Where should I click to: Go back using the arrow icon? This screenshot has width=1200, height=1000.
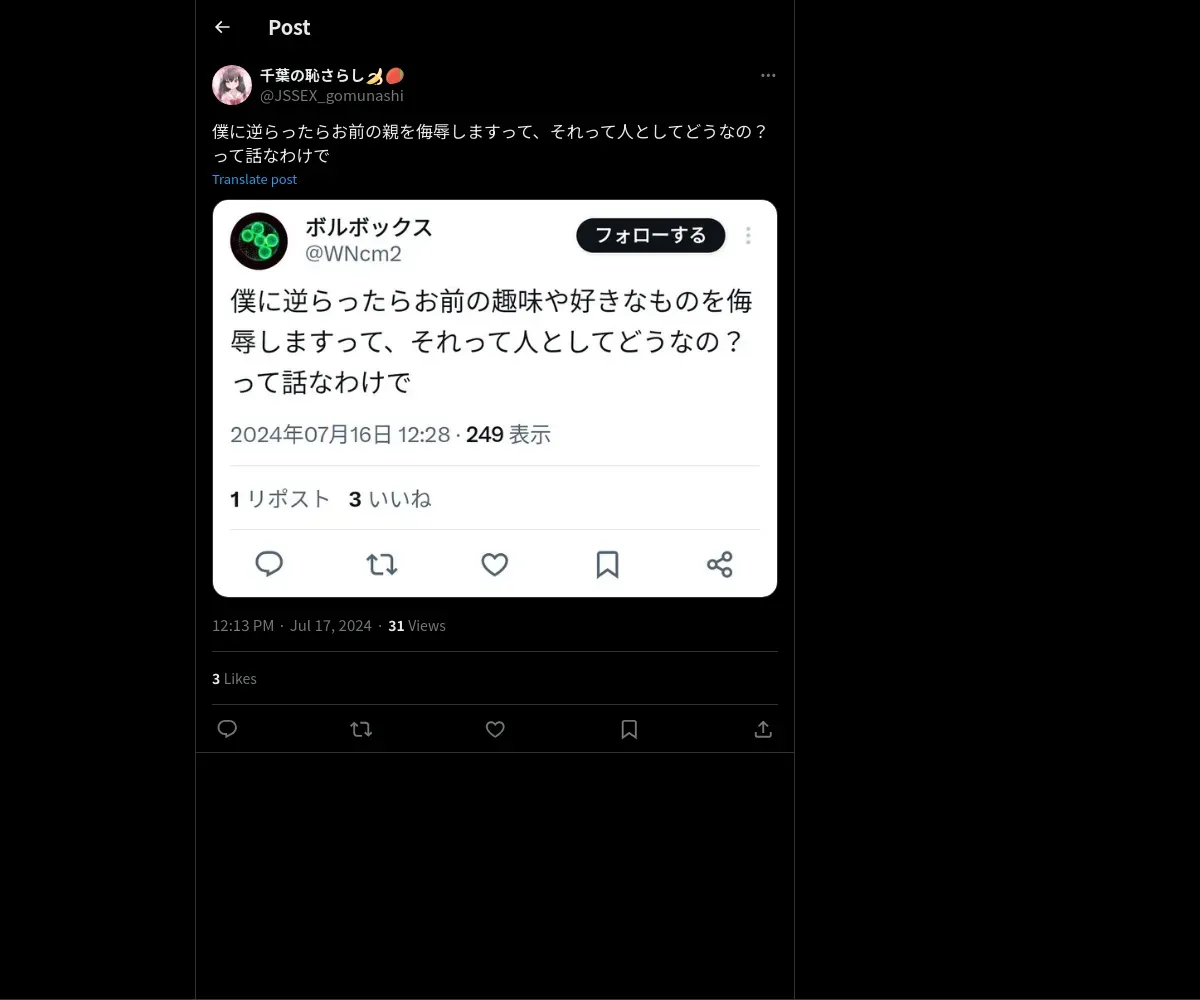point(222,27)
